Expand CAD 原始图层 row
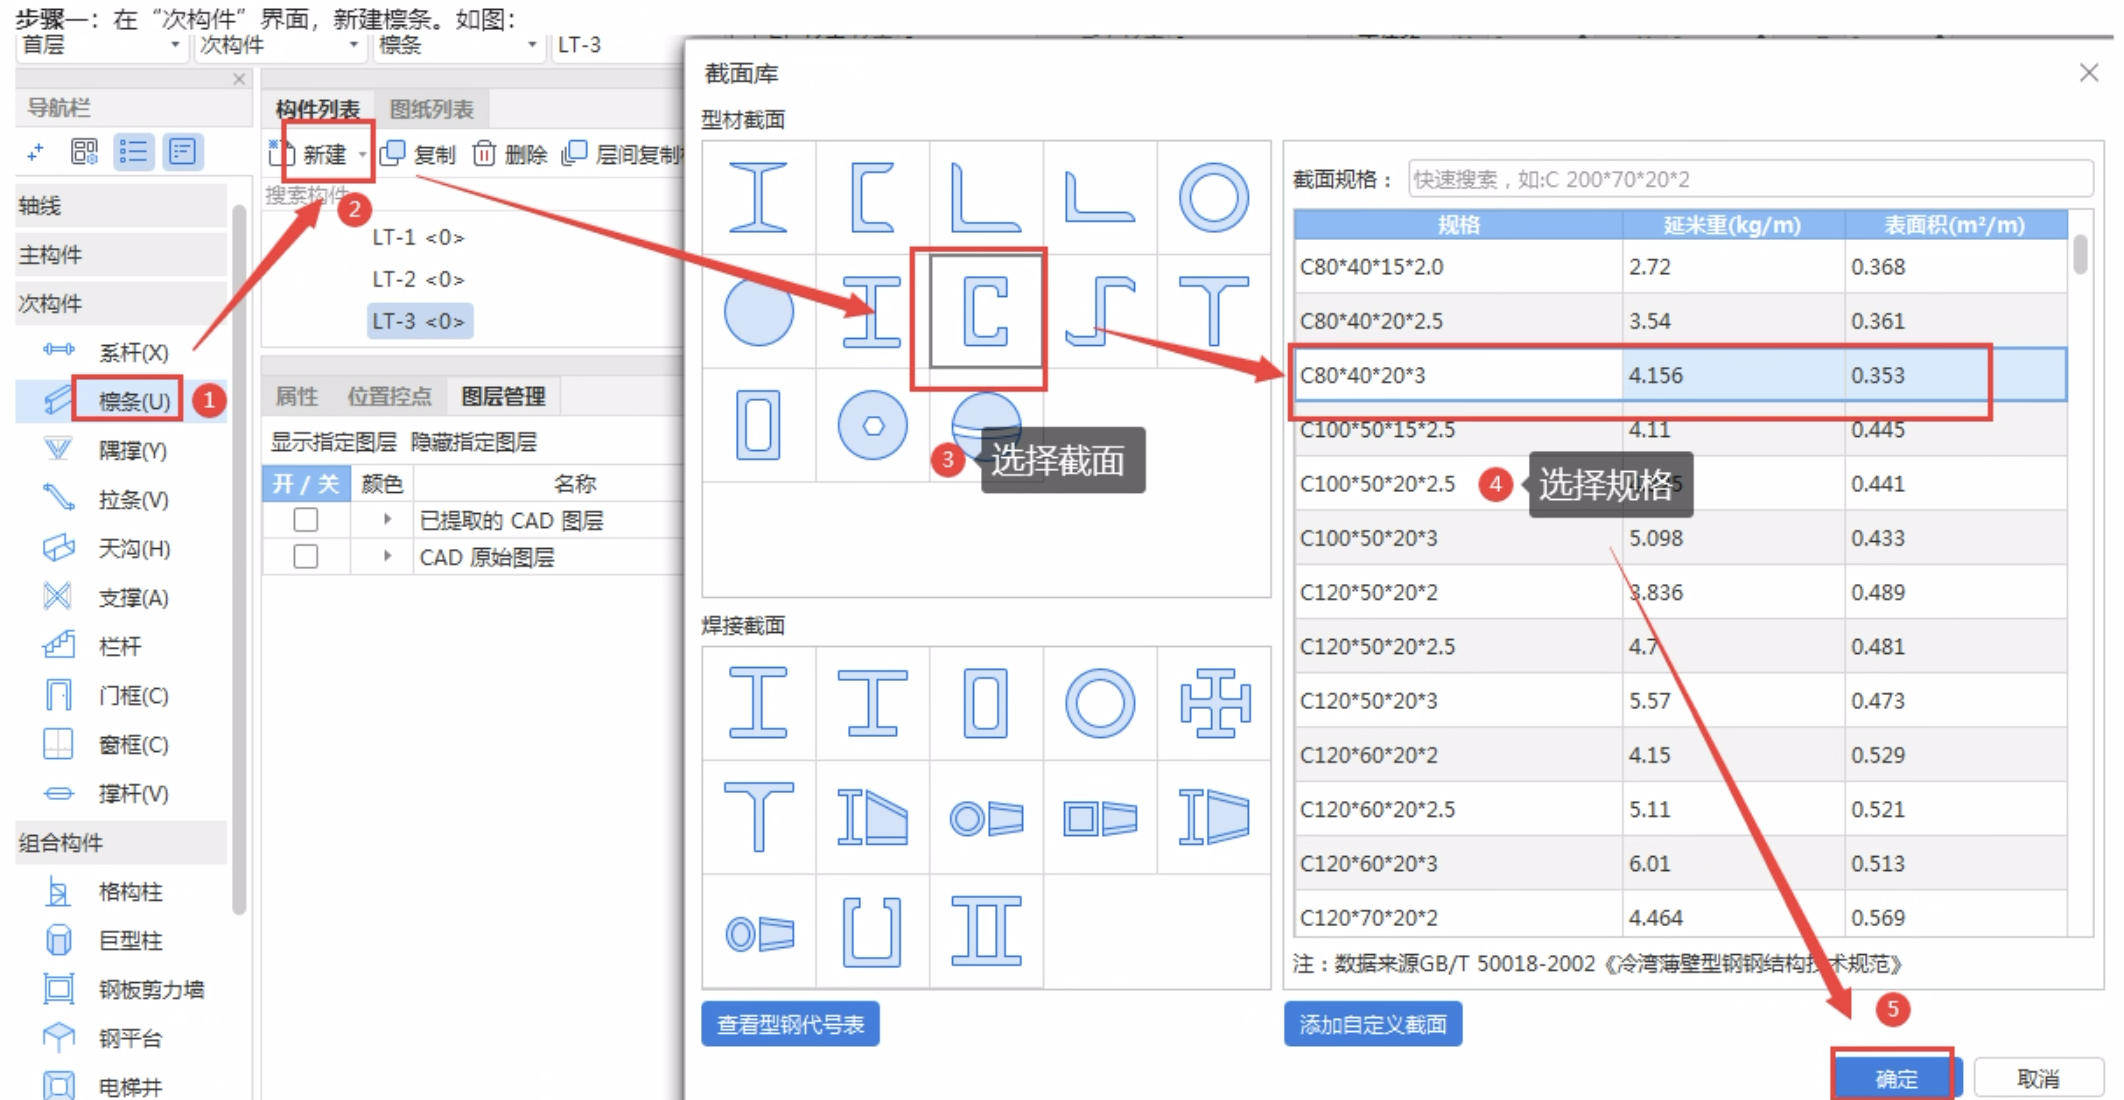2124x1100 pixels. pyautogui.click(x=387, y=556)
